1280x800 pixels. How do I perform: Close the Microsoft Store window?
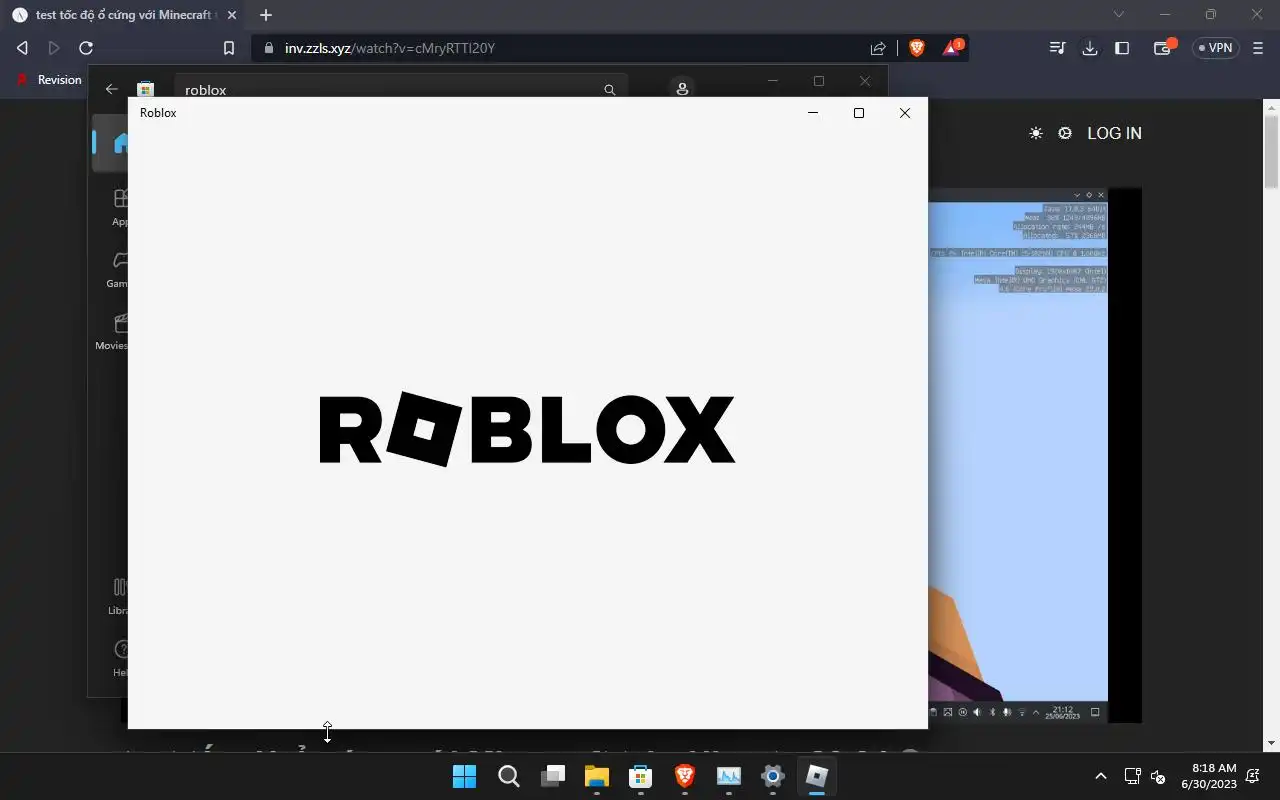click(865, 80)
